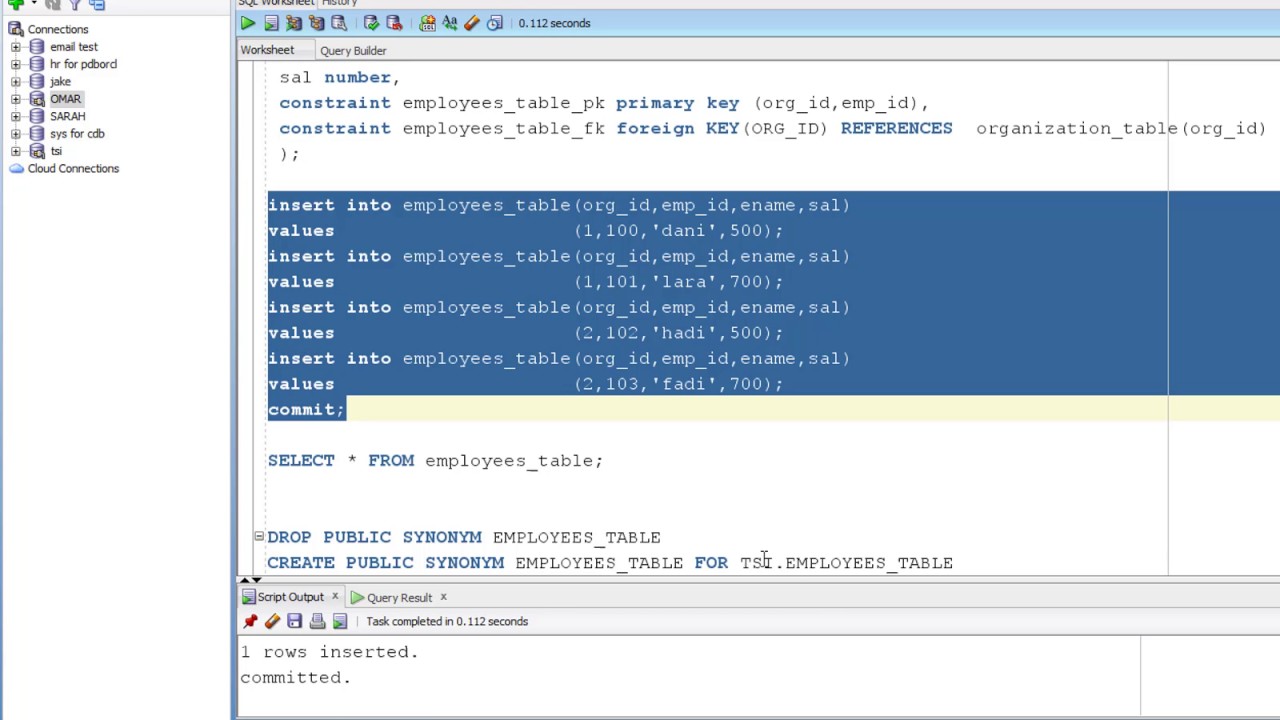Click the sys for cdb connection label
Viewport: 1280px width, 720px height.
click(x=77, y=133)
